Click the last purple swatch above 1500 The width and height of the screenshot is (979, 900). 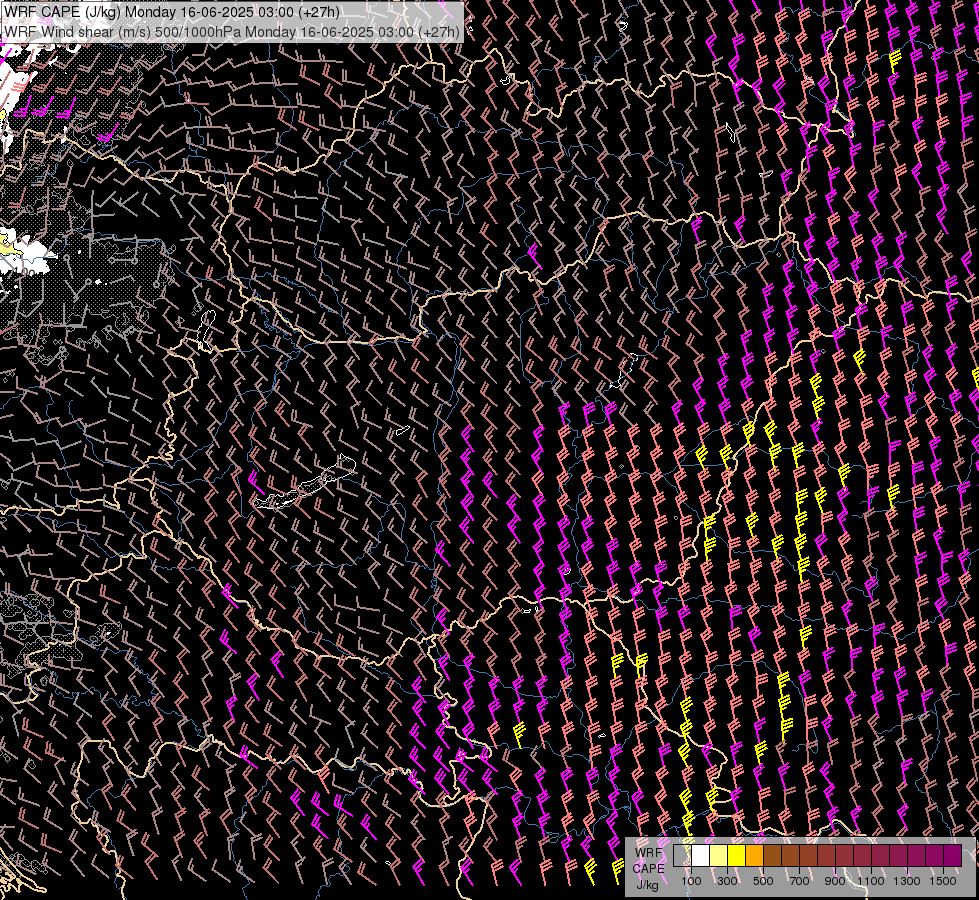point(953,855)
